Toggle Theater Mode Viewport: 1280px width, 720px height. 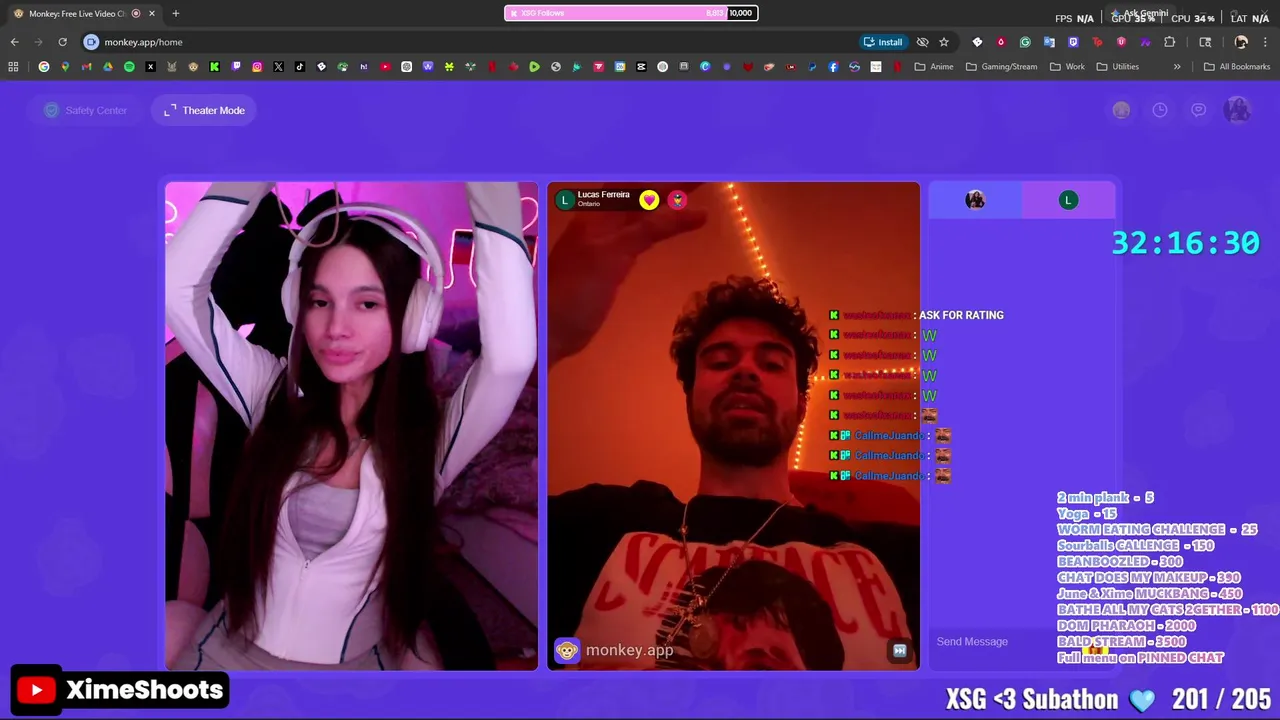click(205, 110)
